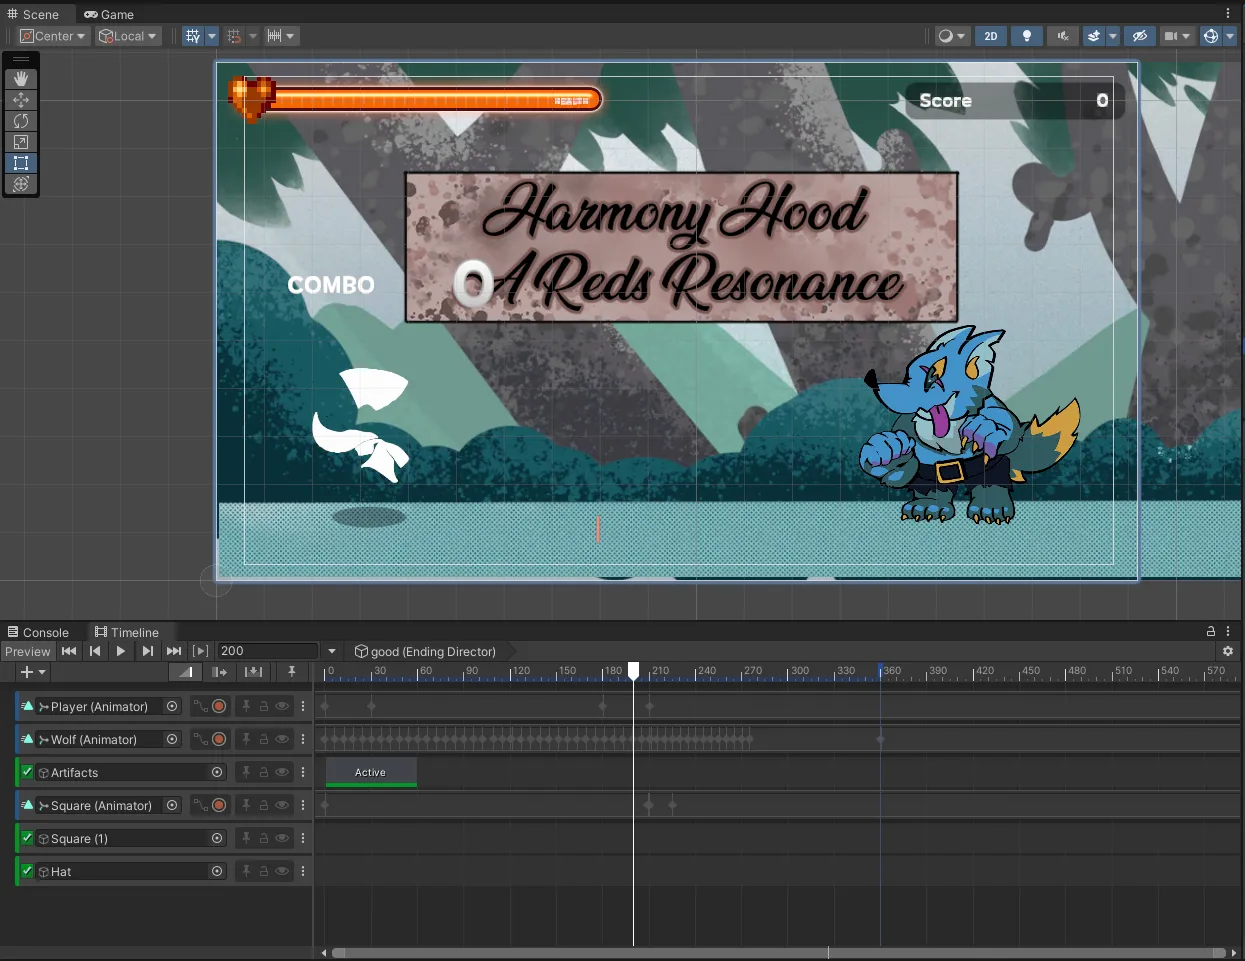Viewport: 1245px width, 961px height.
Task: Show curves for Player (Animator) track
Action: [x=201, y=706]
